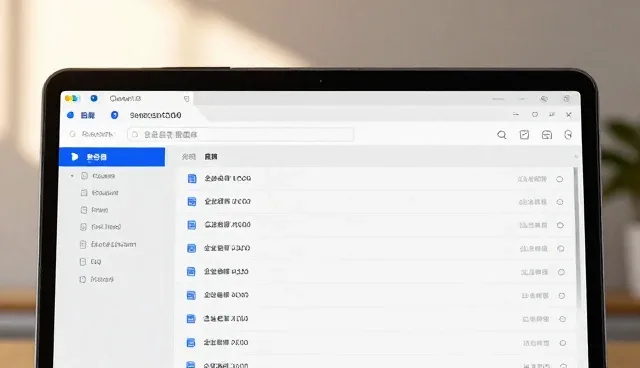Image resolution: width=640 pixels, height=368 pixels.
Task: Open the fourth tree item under the blue sidebar item
Action: coord(100,227)
